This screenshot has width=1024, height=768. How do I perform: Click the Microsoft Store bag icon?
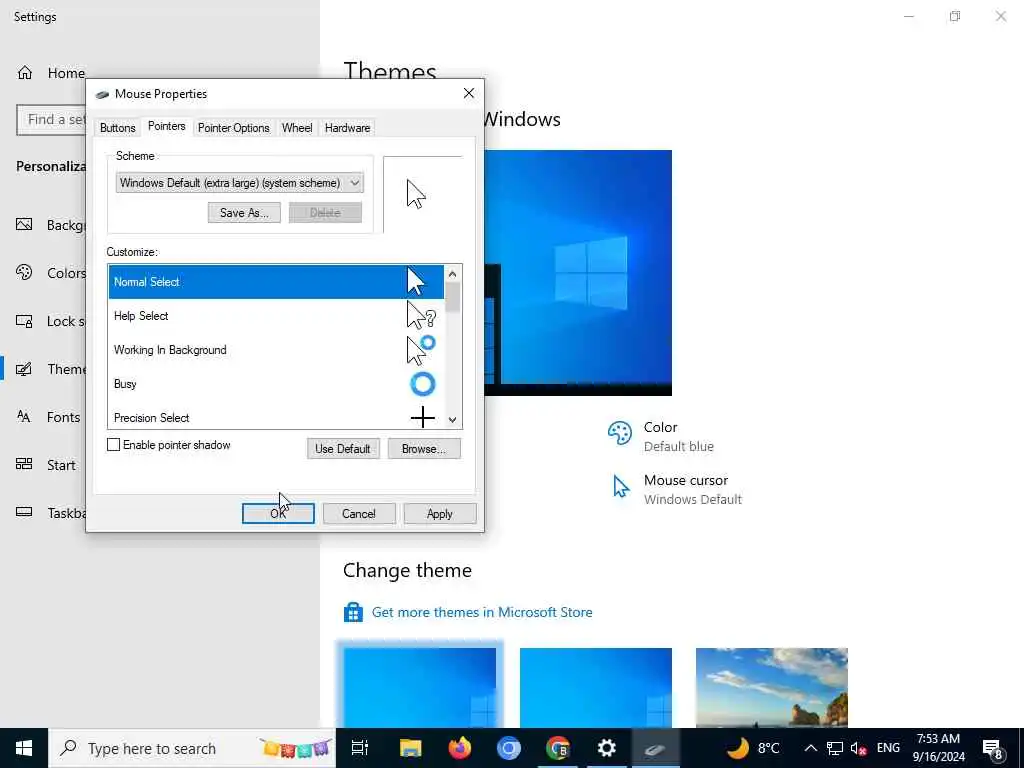pos(353,613)
